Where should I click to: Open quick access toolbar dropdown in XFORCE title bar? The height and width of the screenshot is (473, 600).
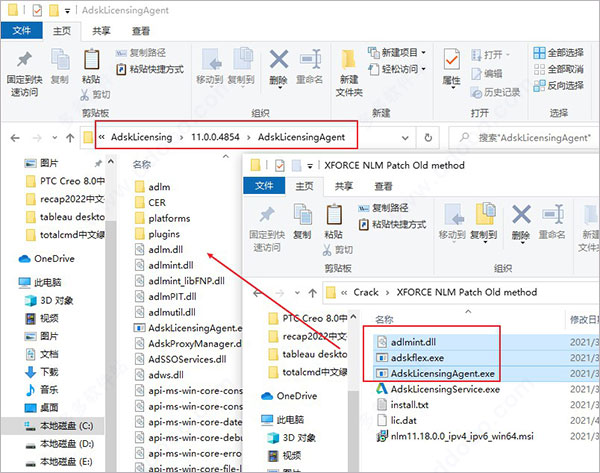[310, 166]
